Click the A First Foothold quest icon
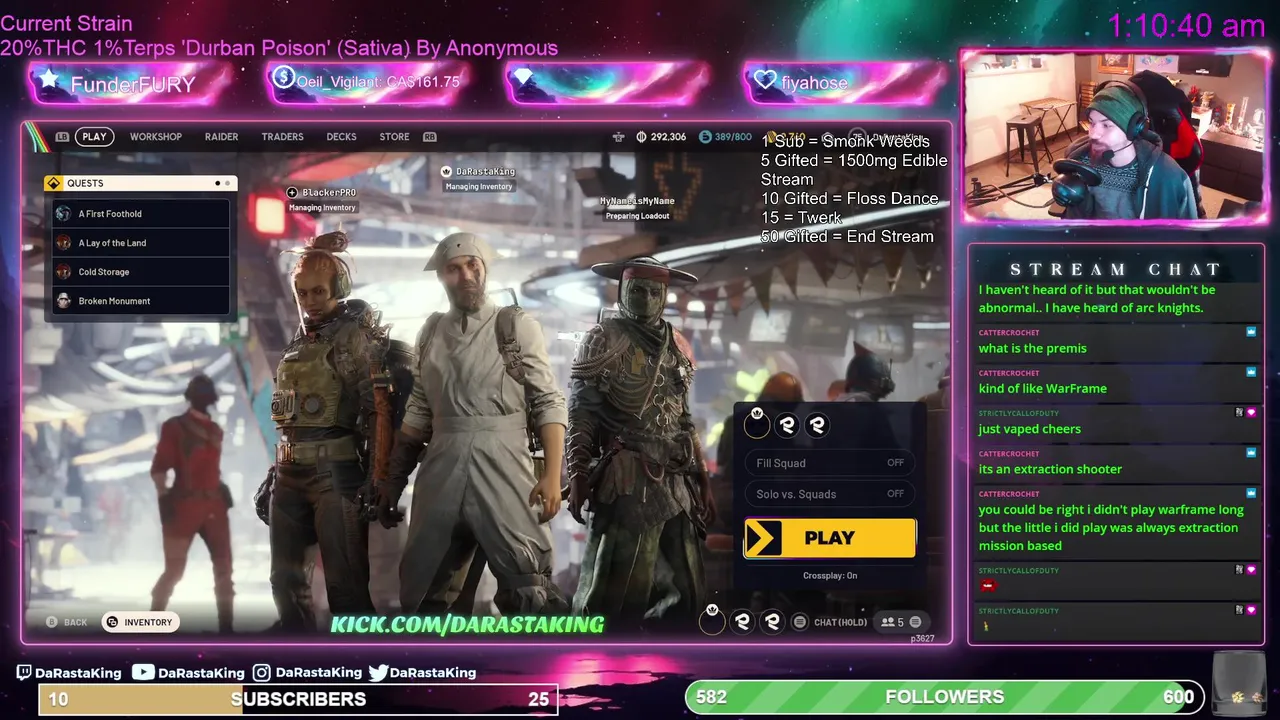The width and height of the screenshot is (1280, 720). tap(64, 214)
